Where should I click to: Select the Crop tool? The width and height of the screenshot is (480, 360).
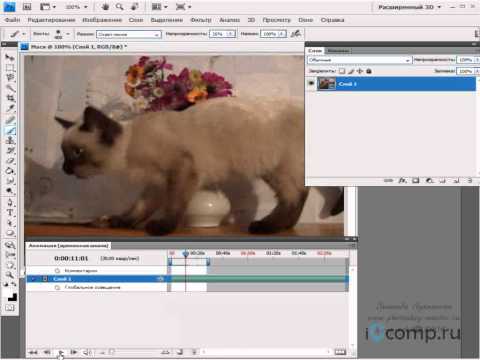(10, 98)
